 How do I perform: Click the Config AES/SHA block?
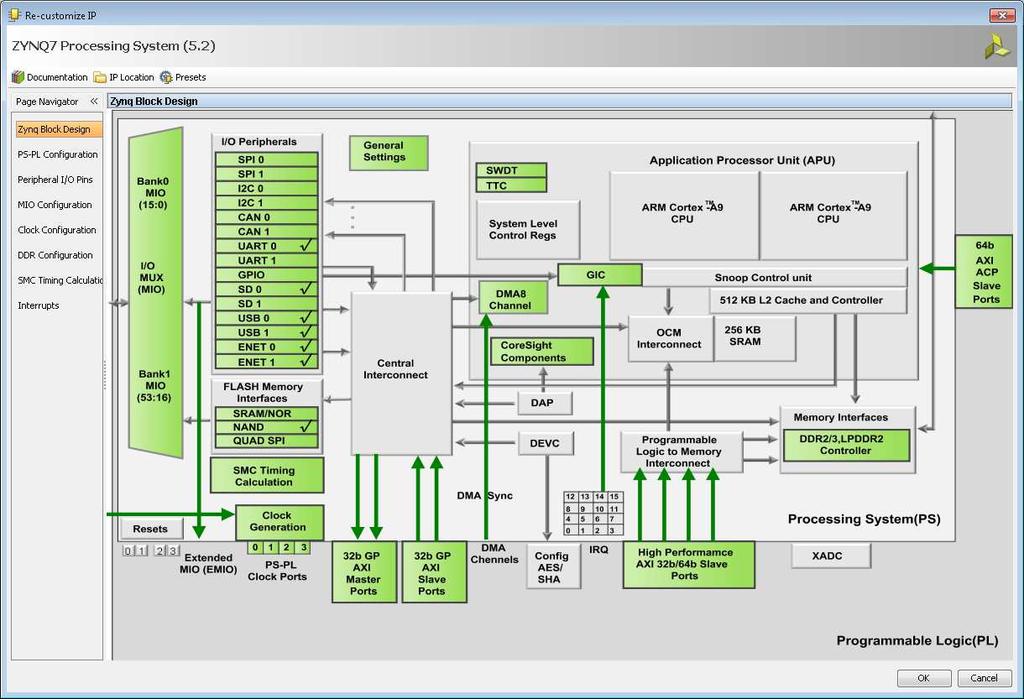pos(553,568)
